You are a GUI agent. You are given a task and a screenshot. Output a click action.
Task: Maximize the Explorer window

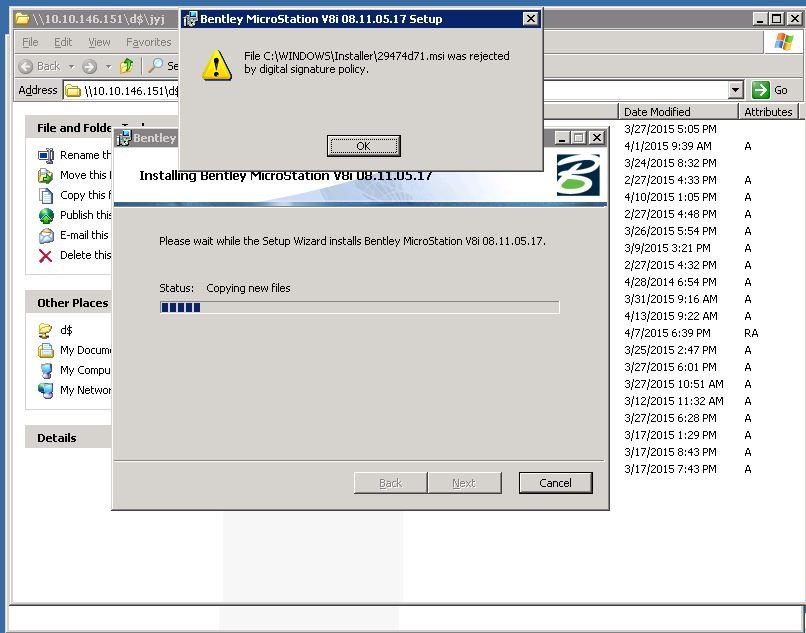[777, 19]
